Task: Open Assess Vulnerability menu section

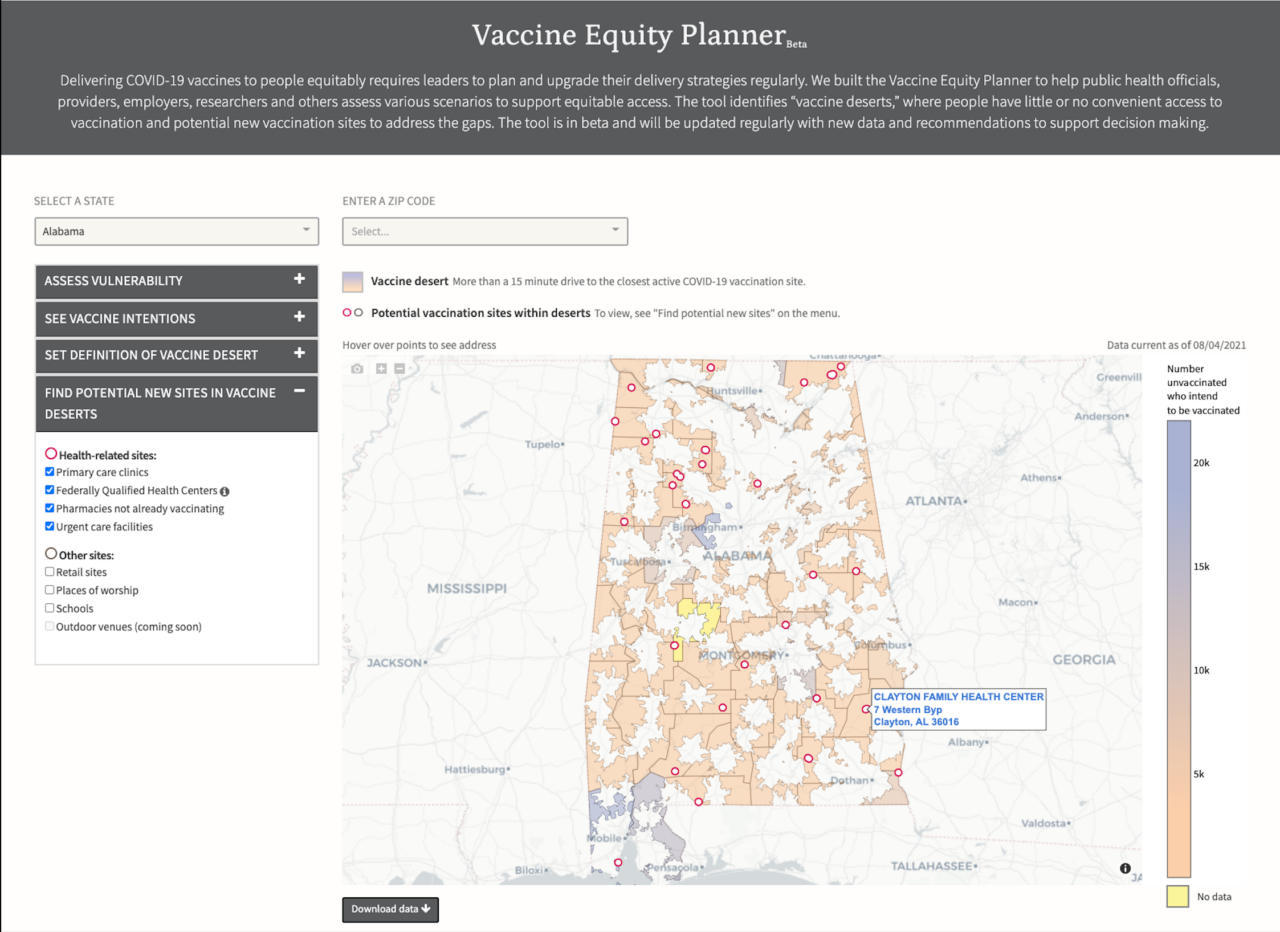Action: tap(176, 281)
